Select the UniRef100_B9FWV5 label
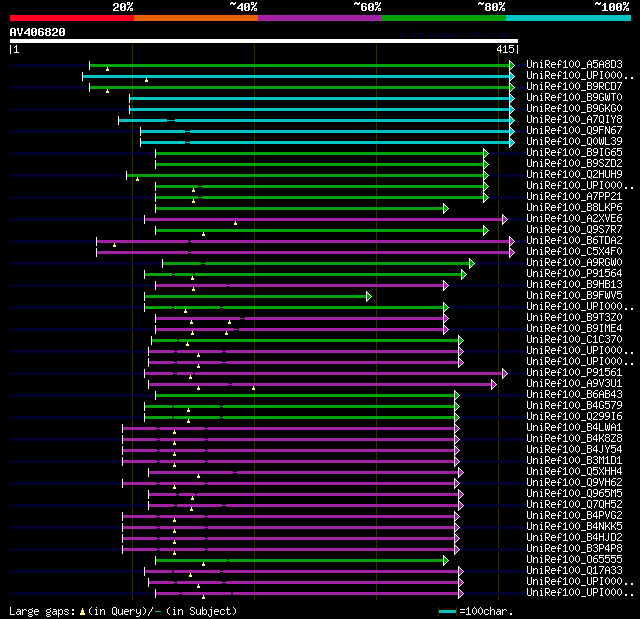The height and width of the screenshot is (619, 640). click(574, 296)
